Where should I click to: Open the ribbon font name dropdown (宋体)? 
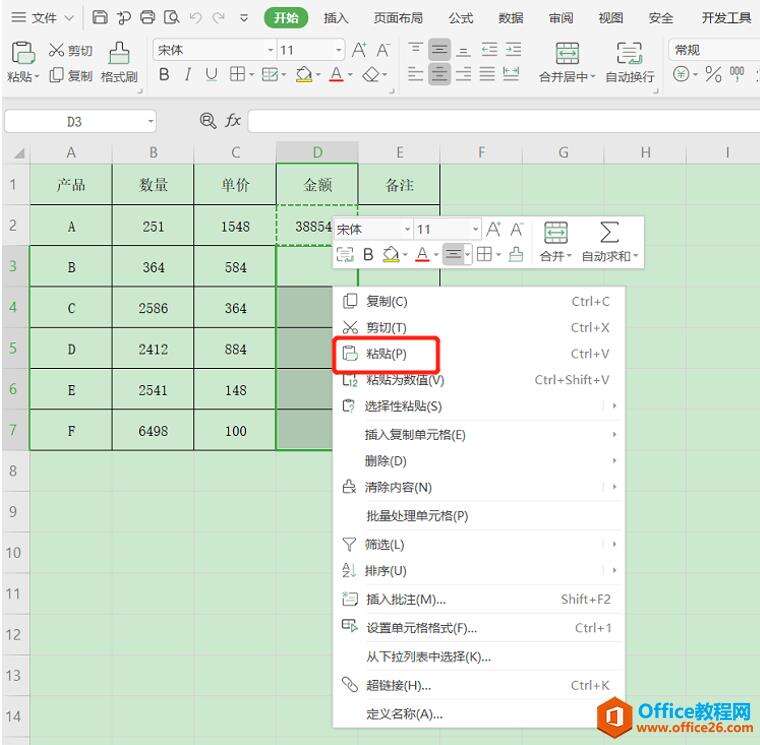(270, 50)
